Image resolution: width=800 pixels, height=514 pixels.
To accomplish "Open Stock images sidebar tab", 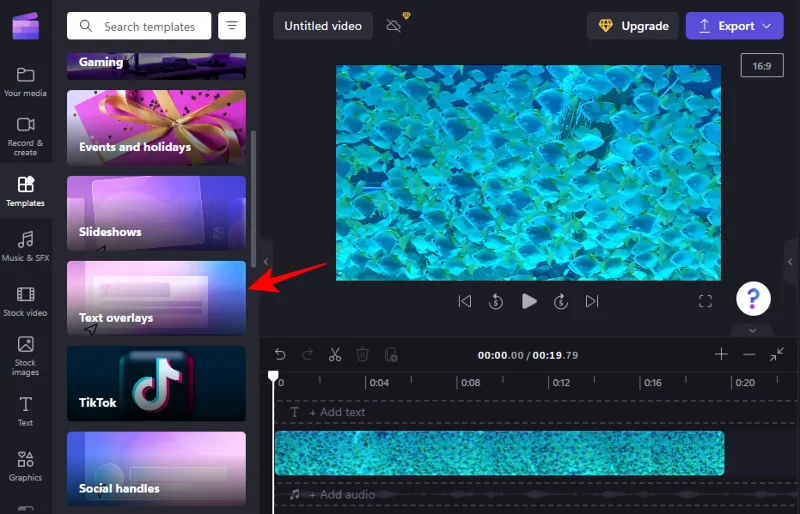I will (x=25, y=356).
